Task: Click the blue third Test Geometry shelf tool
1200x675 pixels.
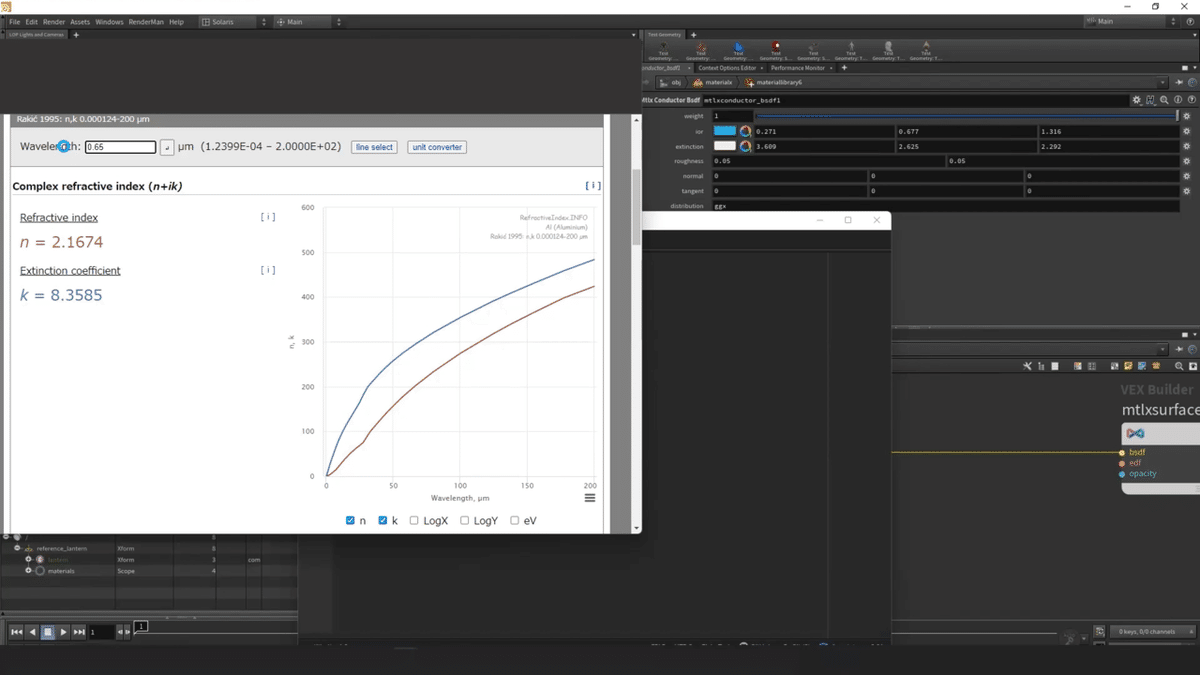Action: (738, 52)
